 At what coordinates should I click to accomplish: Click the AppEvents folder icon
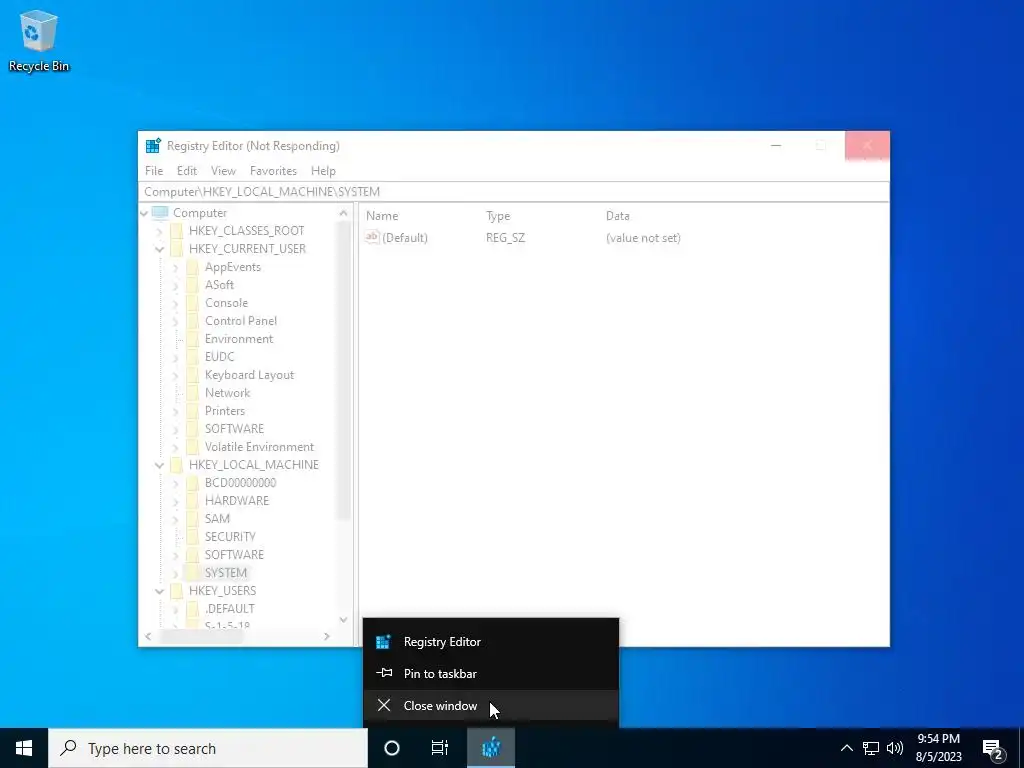click(x=192, y=266)
